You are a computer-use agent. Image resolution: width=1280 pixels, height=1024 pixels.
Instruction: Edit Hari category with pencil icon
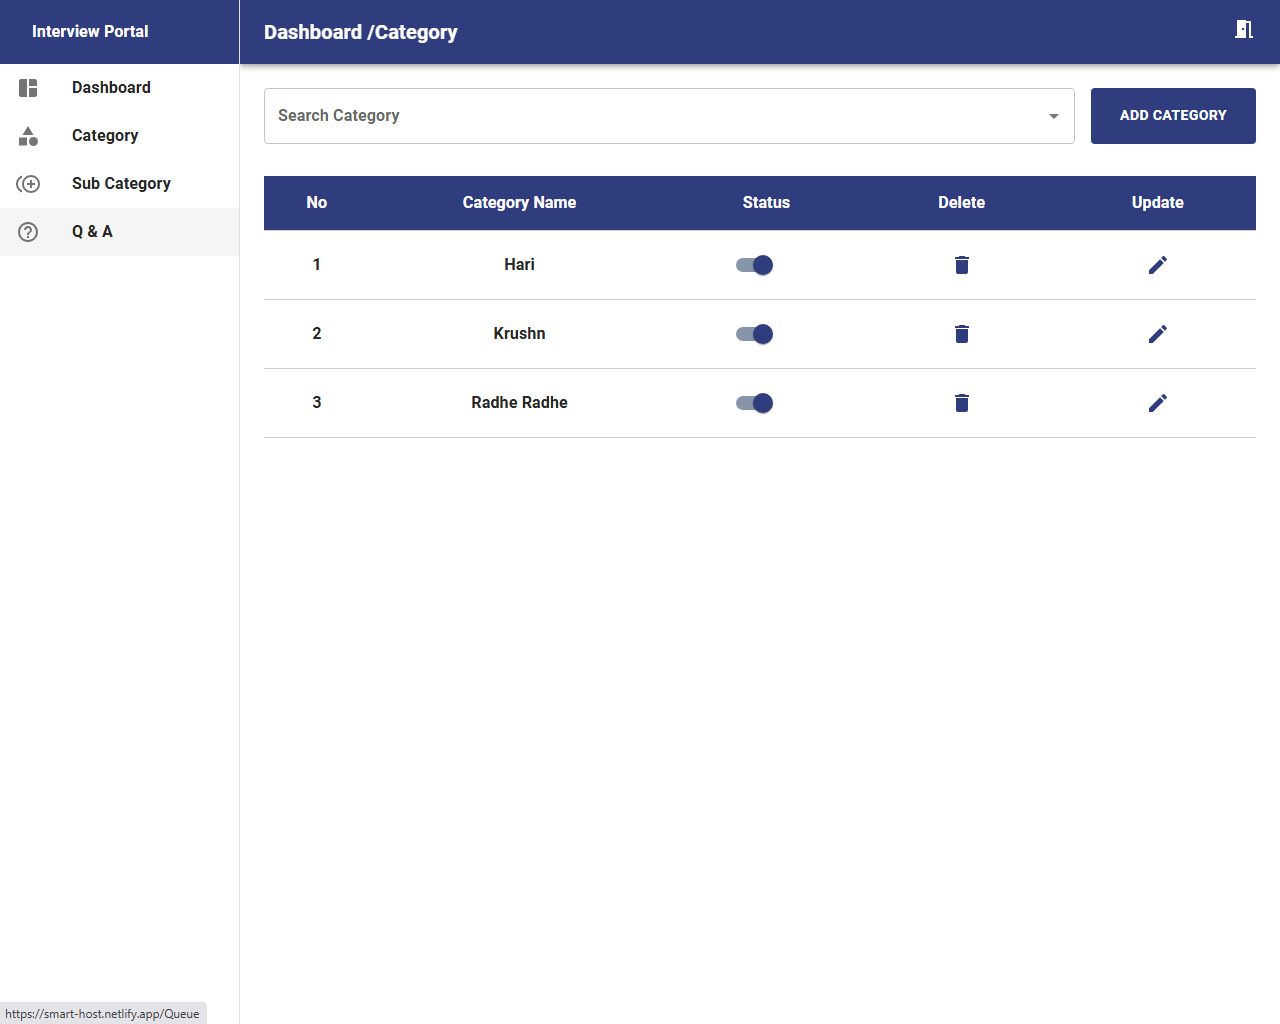point(1157,265)
